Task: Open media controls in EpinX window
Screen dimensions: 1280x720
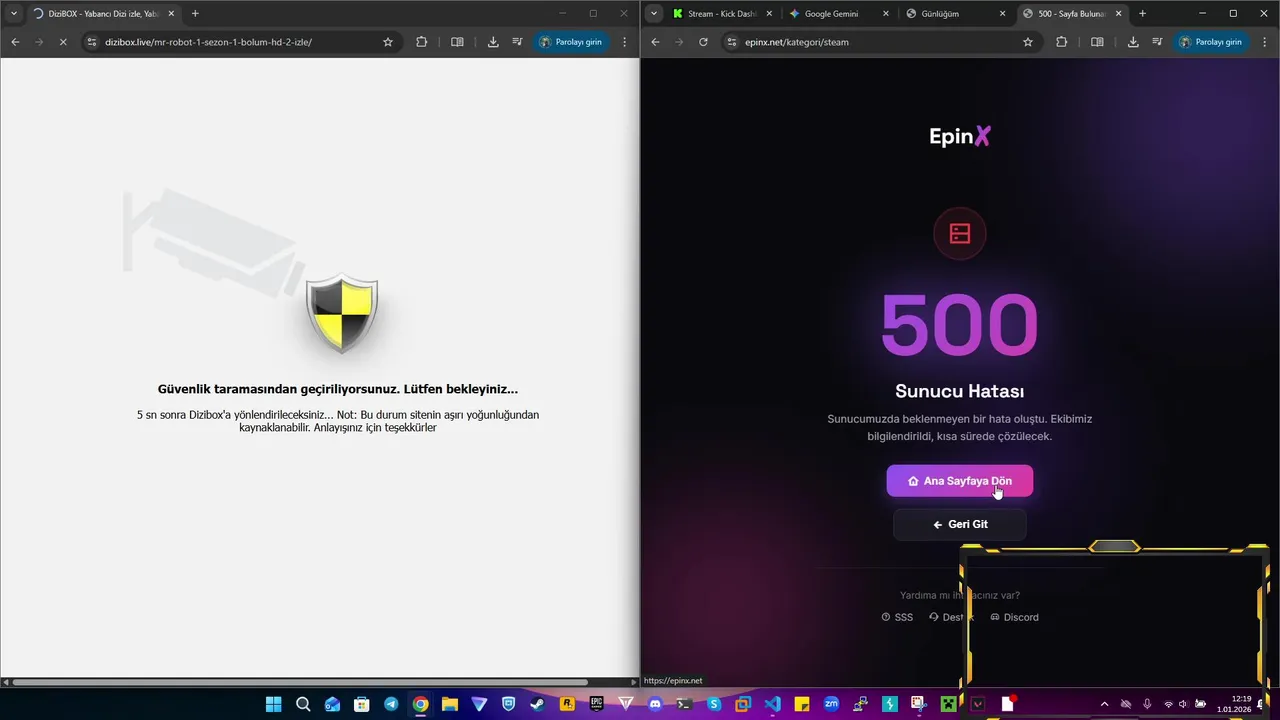Action: [1157, 42]
